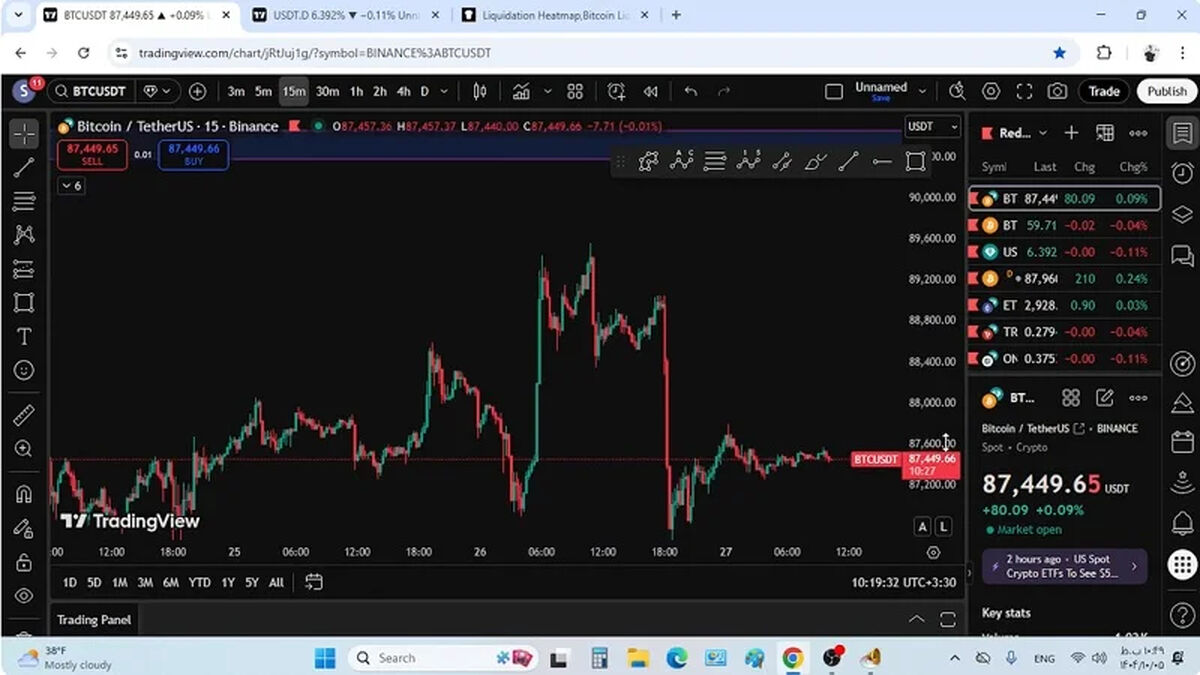Click the Publish button
Screen dimensions: 1200x675
(x=1167, y=91)
